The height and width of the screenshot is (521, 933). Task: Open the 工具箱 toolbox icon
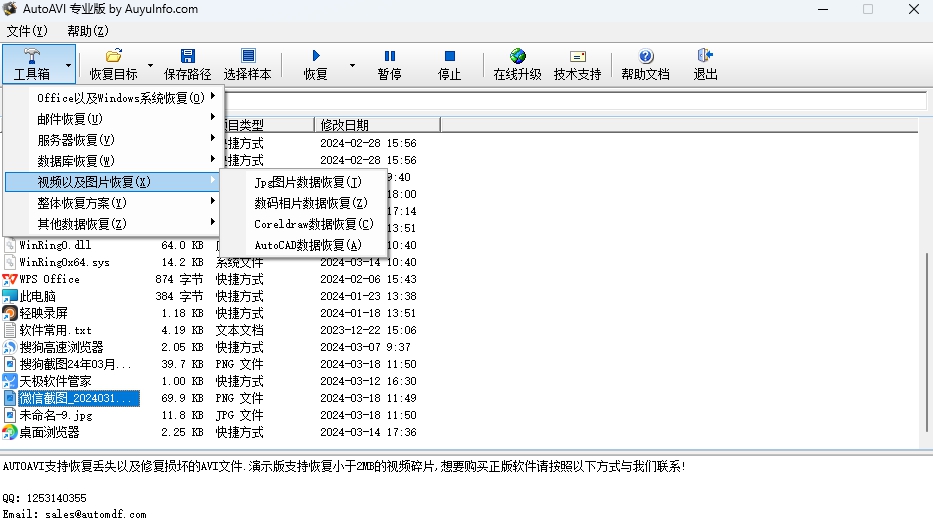[x=32, y=56]
